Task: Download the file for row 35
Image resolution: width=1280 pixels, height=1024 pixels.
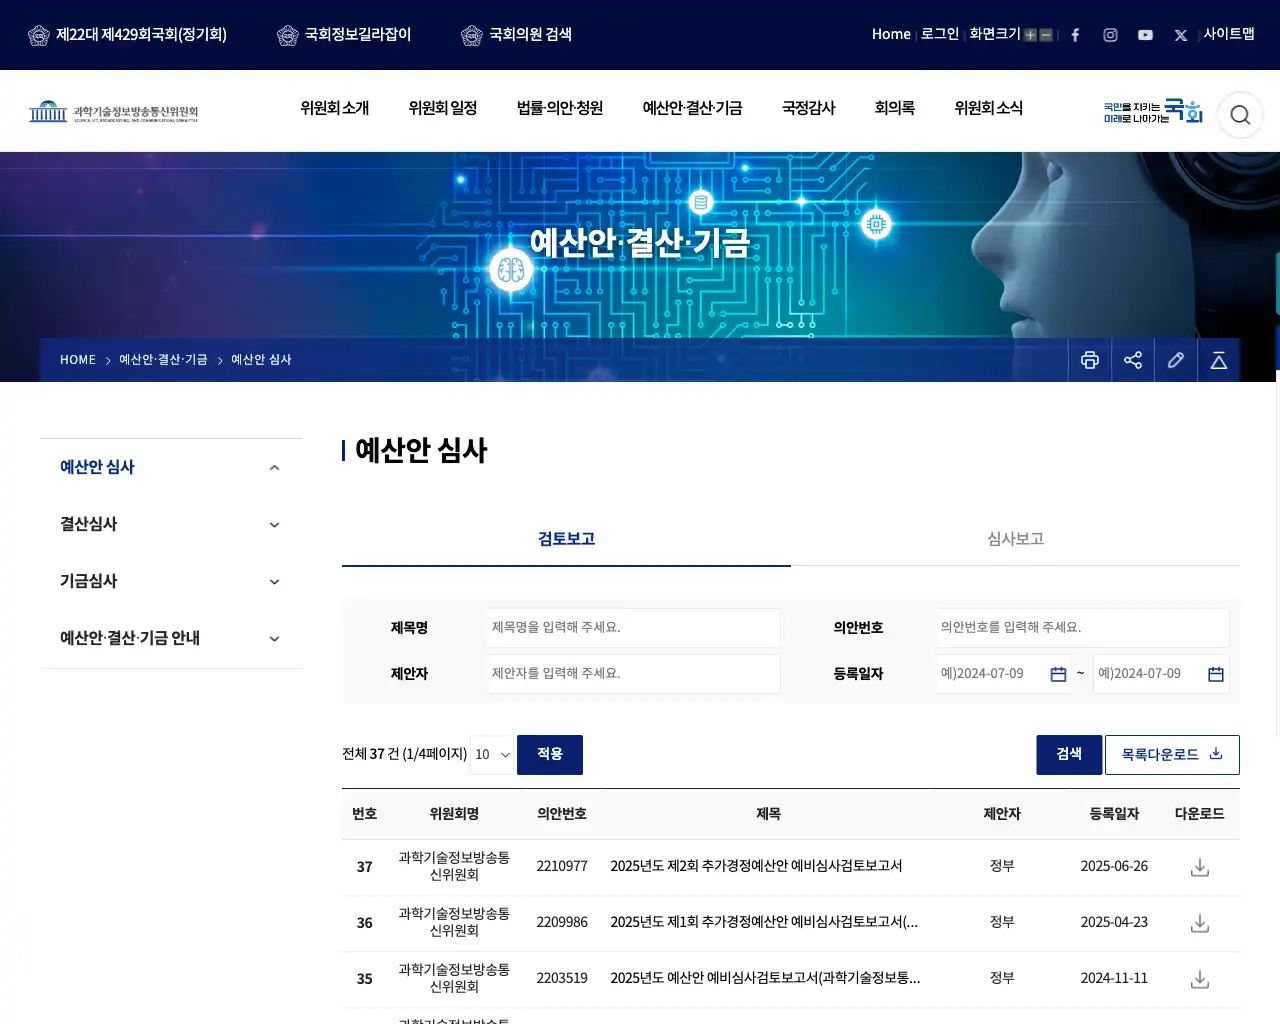Action: point(1200,979)
